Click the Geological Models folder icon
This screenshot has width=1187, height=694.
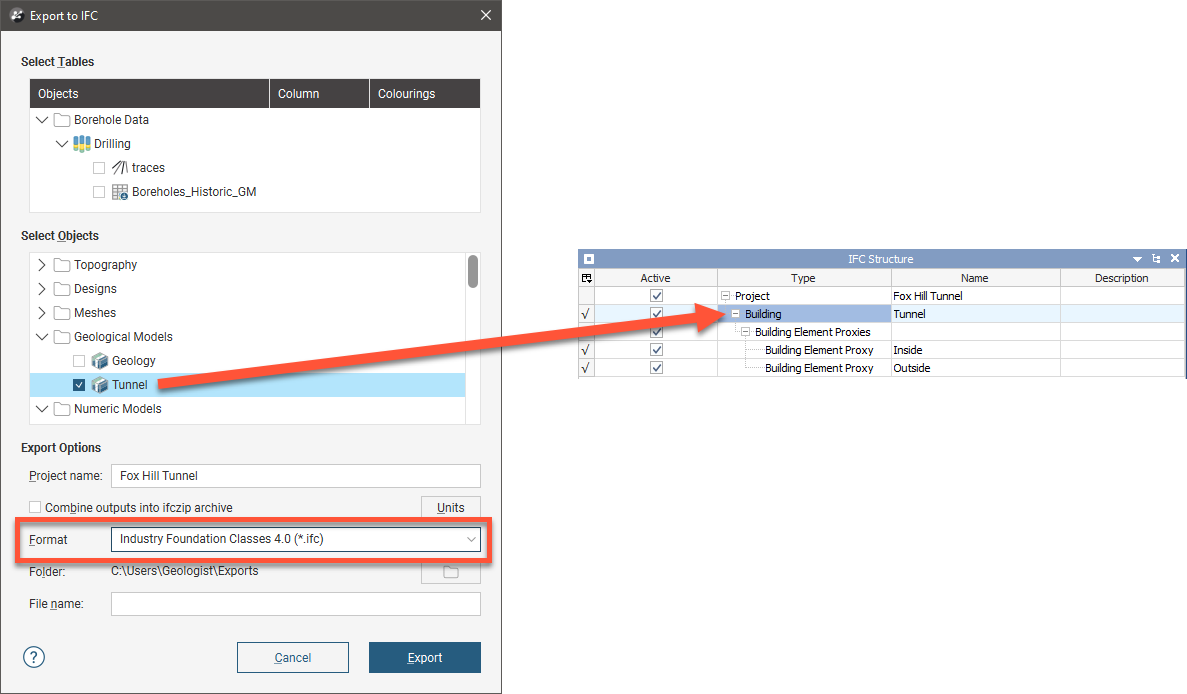click(x=62, y=337)
